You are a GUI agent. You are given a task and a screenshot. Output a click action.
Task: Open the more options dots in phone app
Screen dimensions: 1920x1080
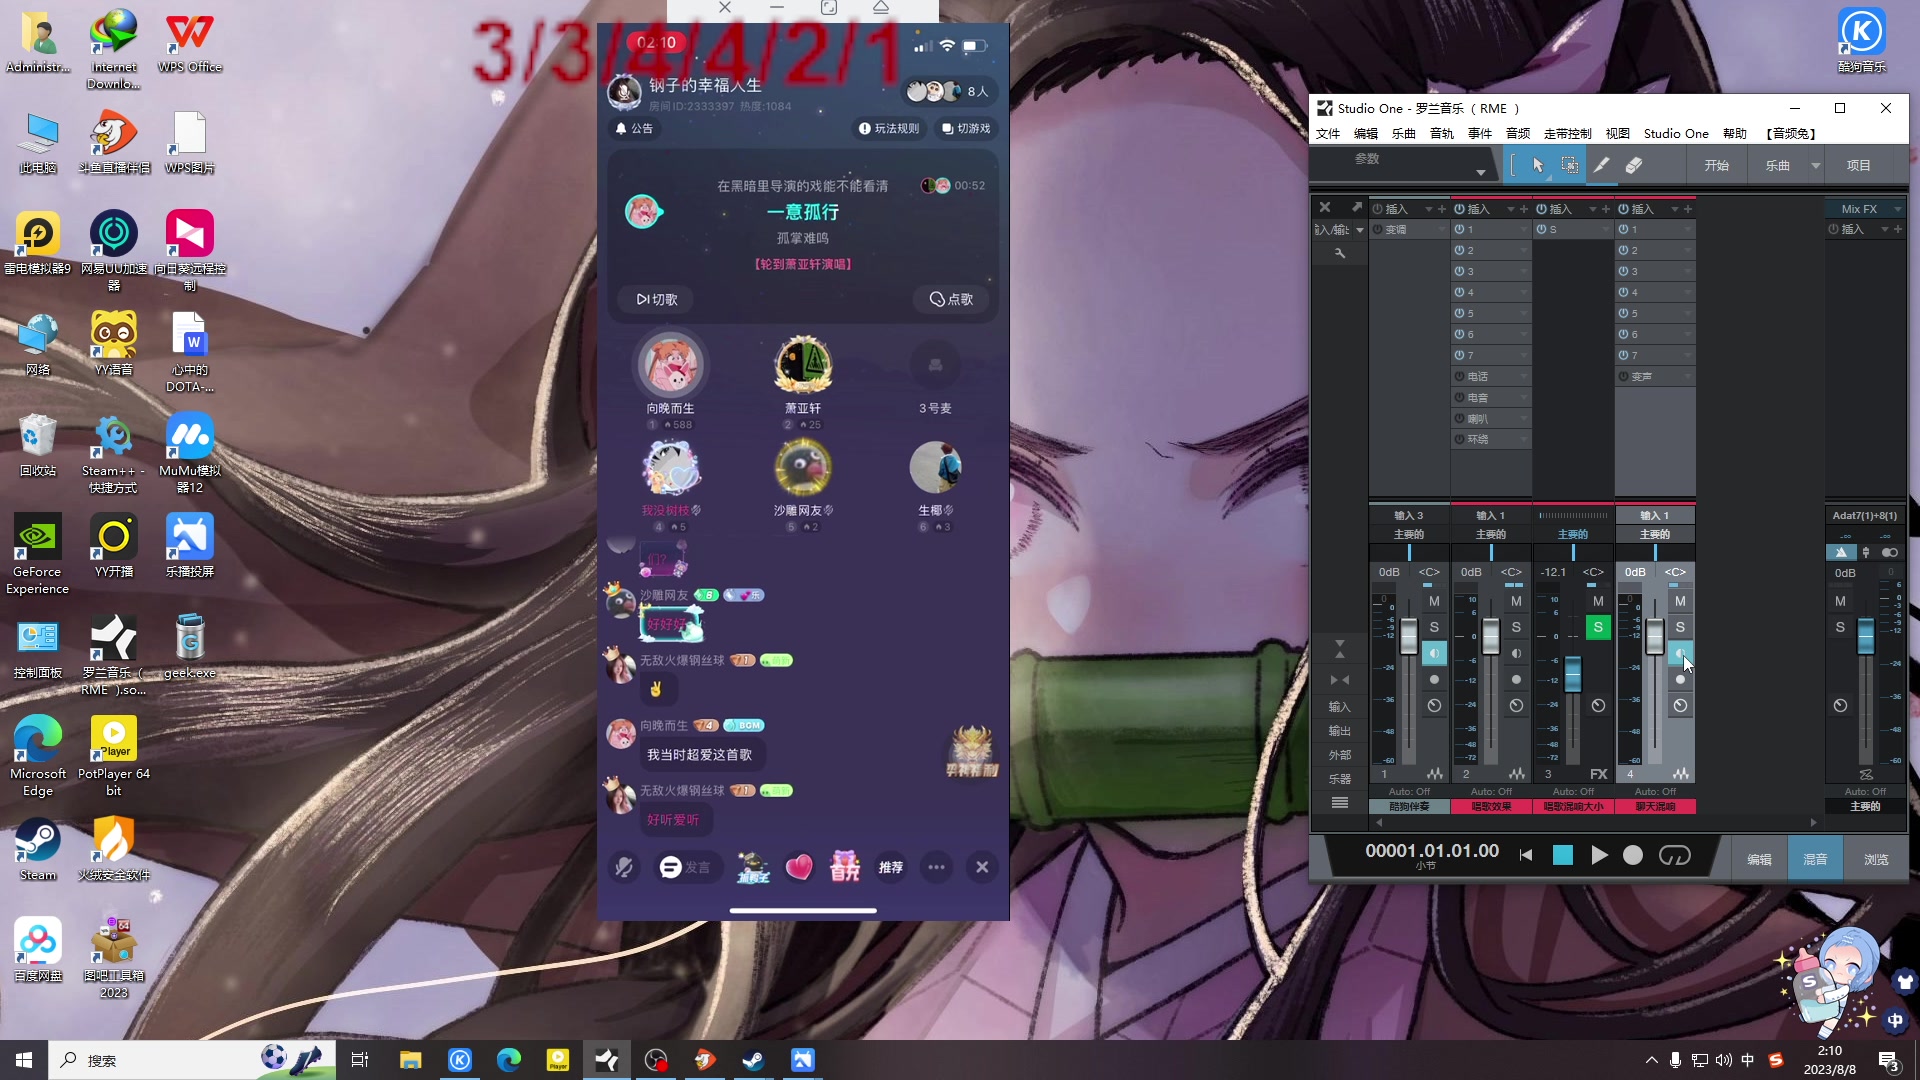pyautogui.click(x=936, y=867)
